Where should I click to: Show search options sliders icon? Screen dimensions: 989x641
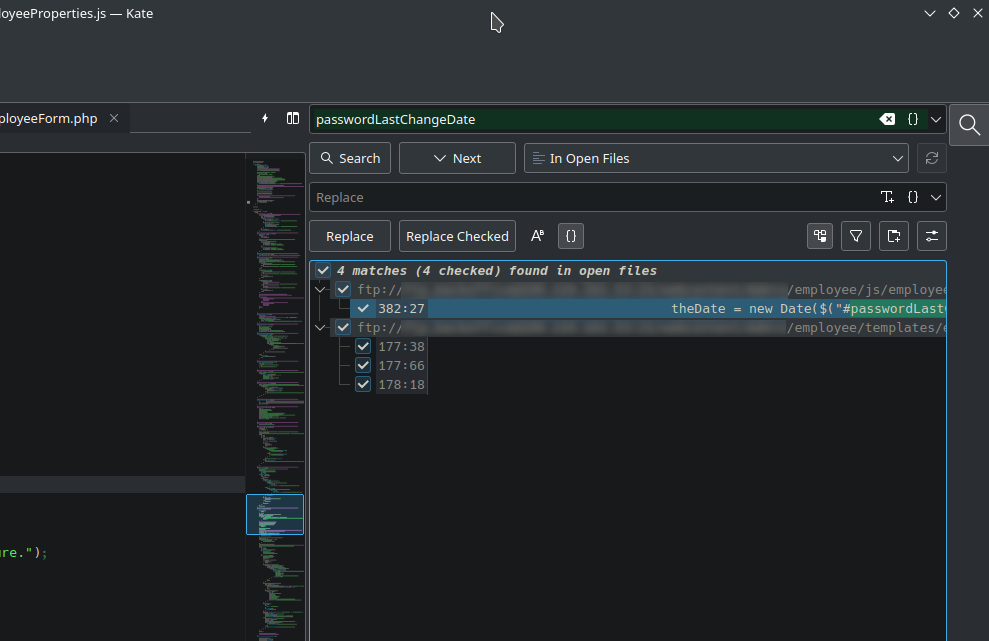coord(932,236)
